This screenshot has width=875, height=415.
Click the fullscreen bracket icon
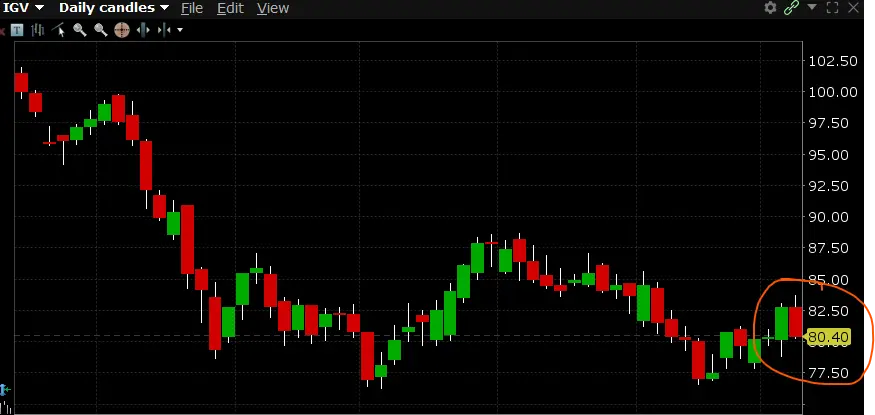pos(832,8)
